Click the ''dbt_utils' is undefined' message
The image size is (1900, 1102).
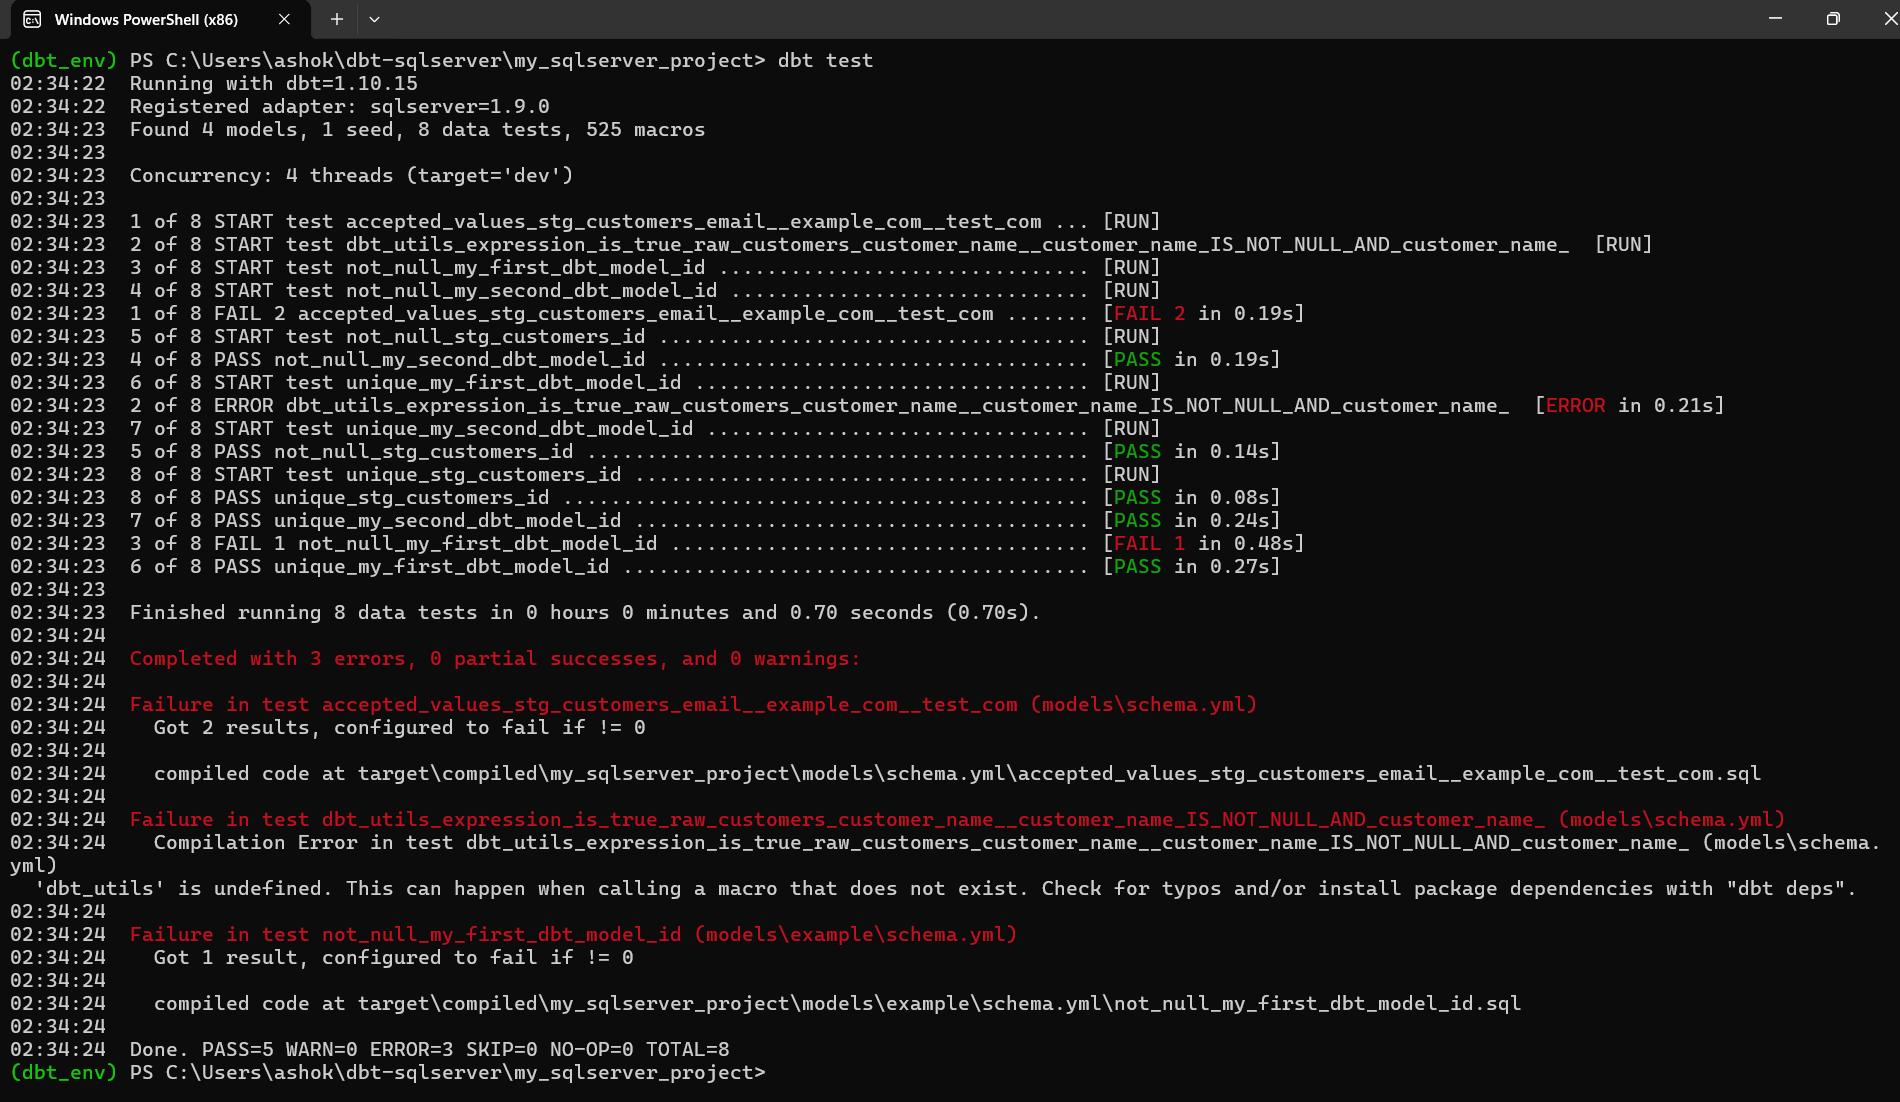945,888
